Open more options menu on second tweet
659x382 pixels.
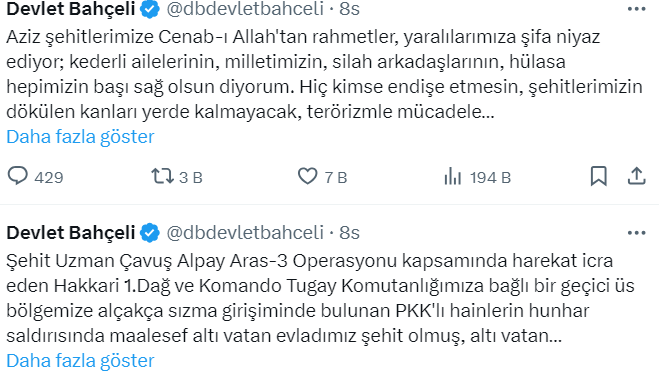point(636,233)
